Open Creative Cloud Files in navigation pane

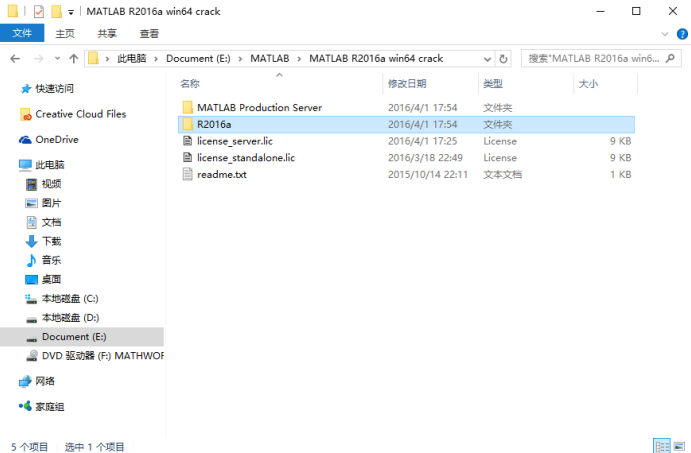coord(81,114)
